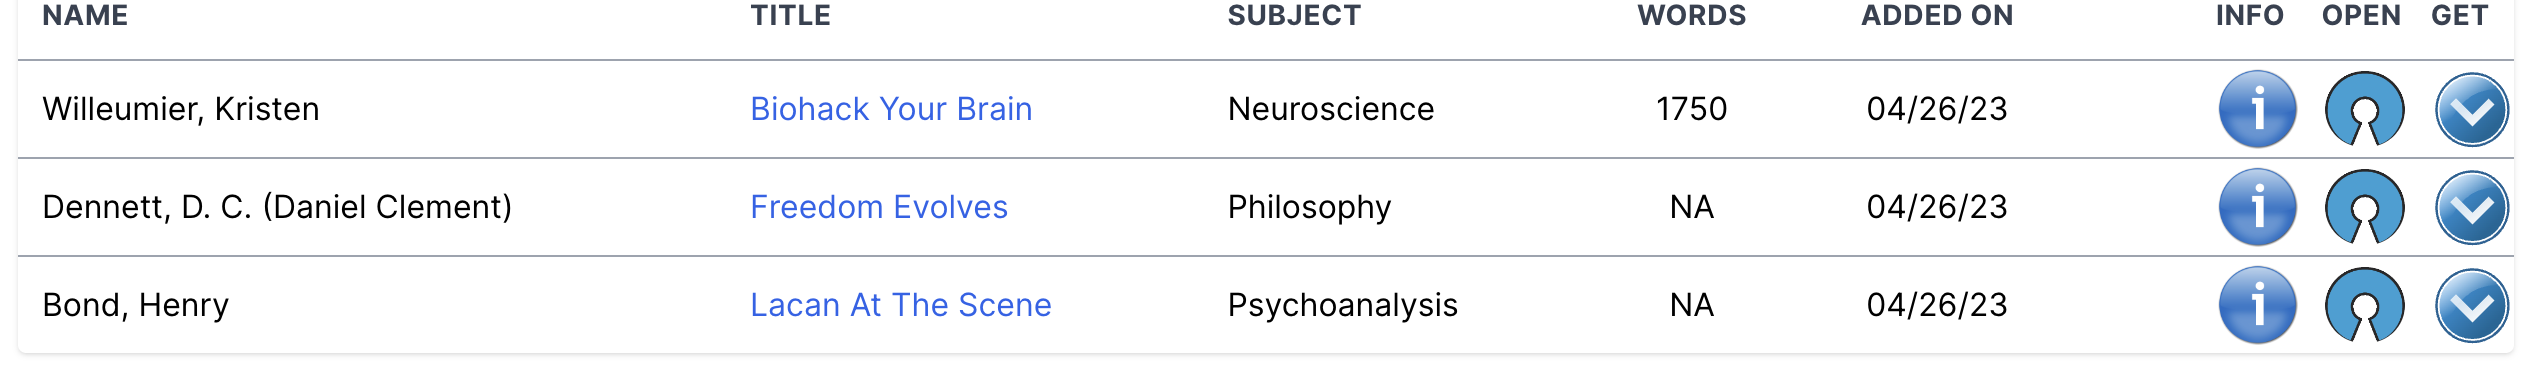Sort by the NAME column header
Screen dimensions: 2530x371
click(x=85, y=16)
